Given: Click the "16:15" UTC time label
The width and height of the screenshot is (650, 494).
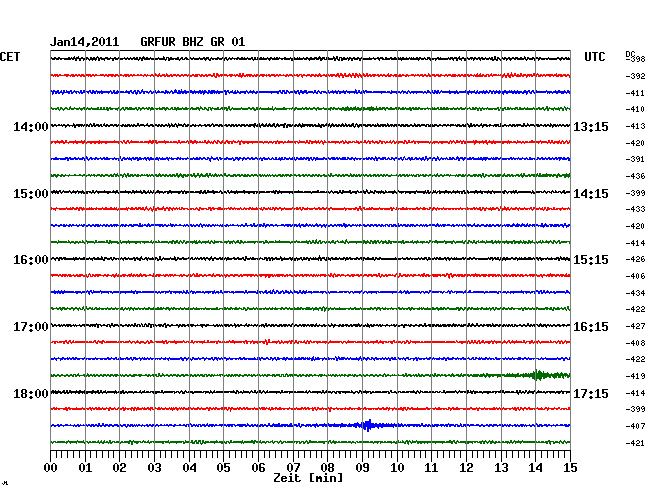Looking at the screenshot, I should point(591,327).
